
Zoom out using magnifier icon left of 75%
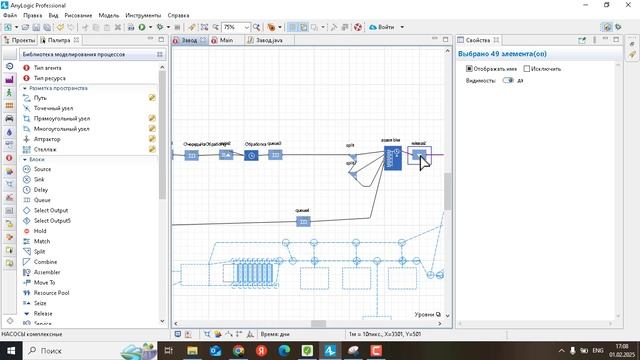pos(216,27)
